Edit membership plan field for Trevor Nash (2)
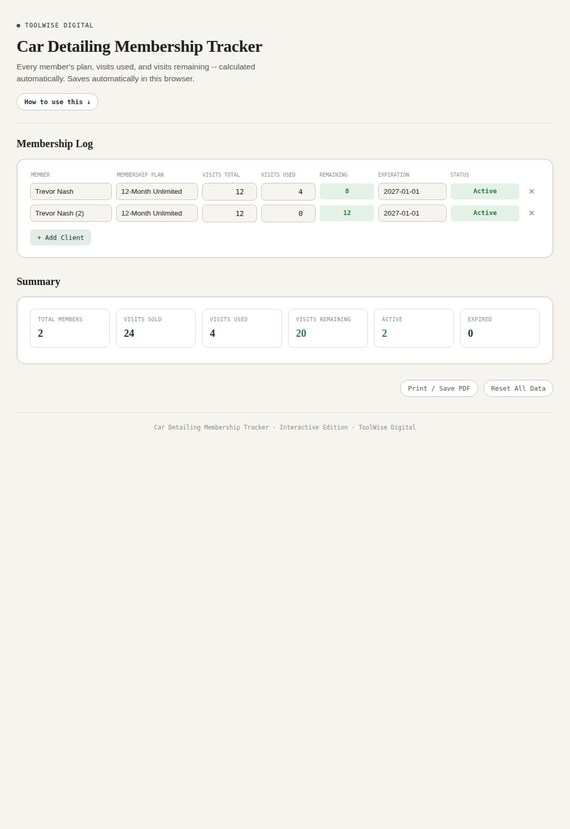Screen dimensions: 570x829 [157, 213]
